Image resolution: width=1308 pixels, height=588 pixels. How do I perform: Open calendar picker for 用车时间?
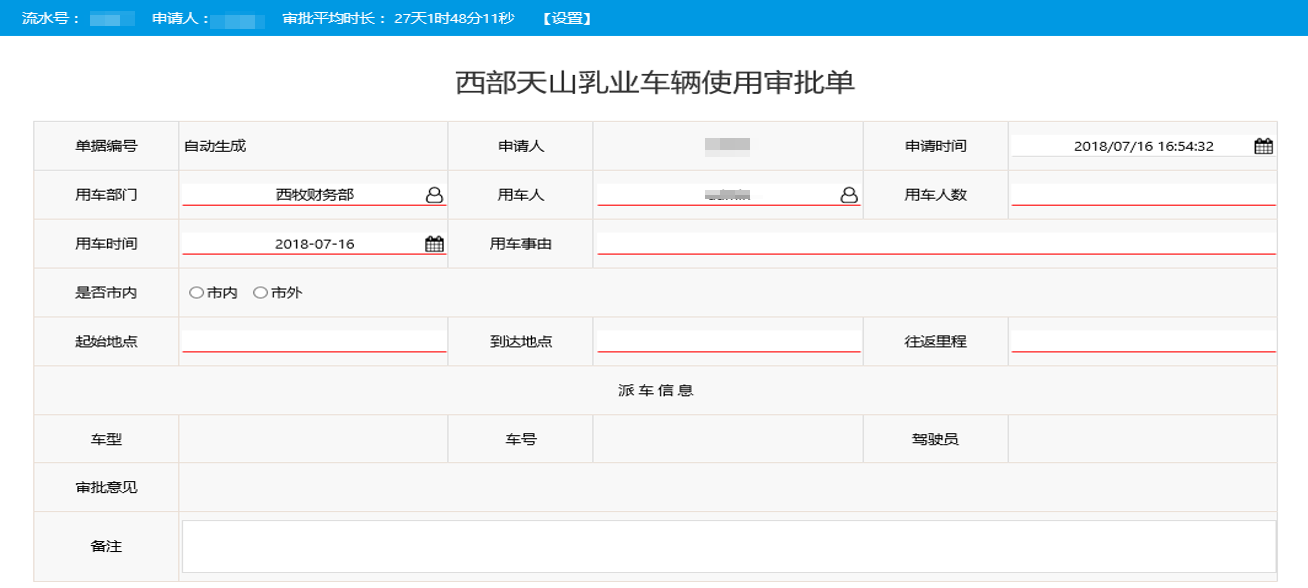[x=434, y=244]
